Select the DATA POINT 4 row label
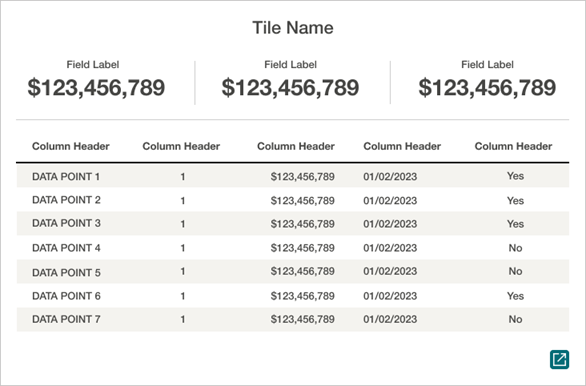This screenshot has width=586, height=386. (x=66, y=248)
